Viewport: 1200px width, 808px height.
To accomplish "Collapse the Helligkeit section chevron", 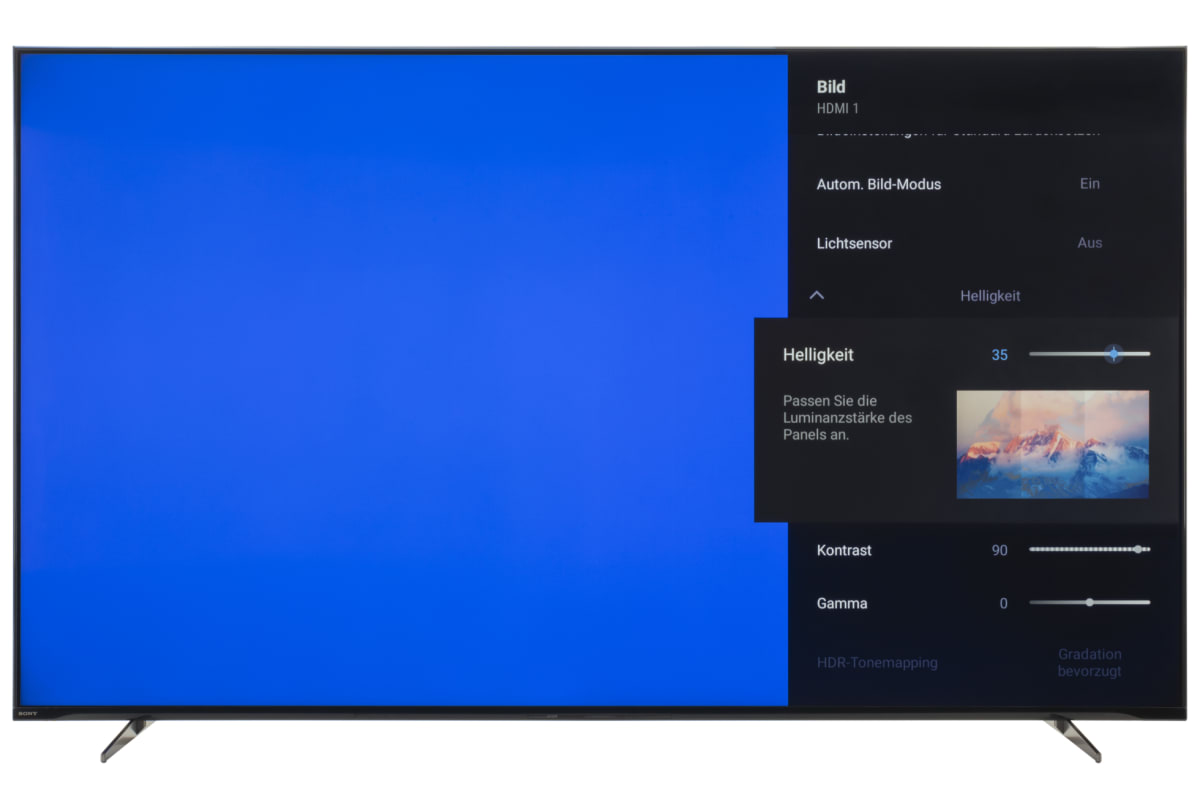I will (x=817, y=295).
